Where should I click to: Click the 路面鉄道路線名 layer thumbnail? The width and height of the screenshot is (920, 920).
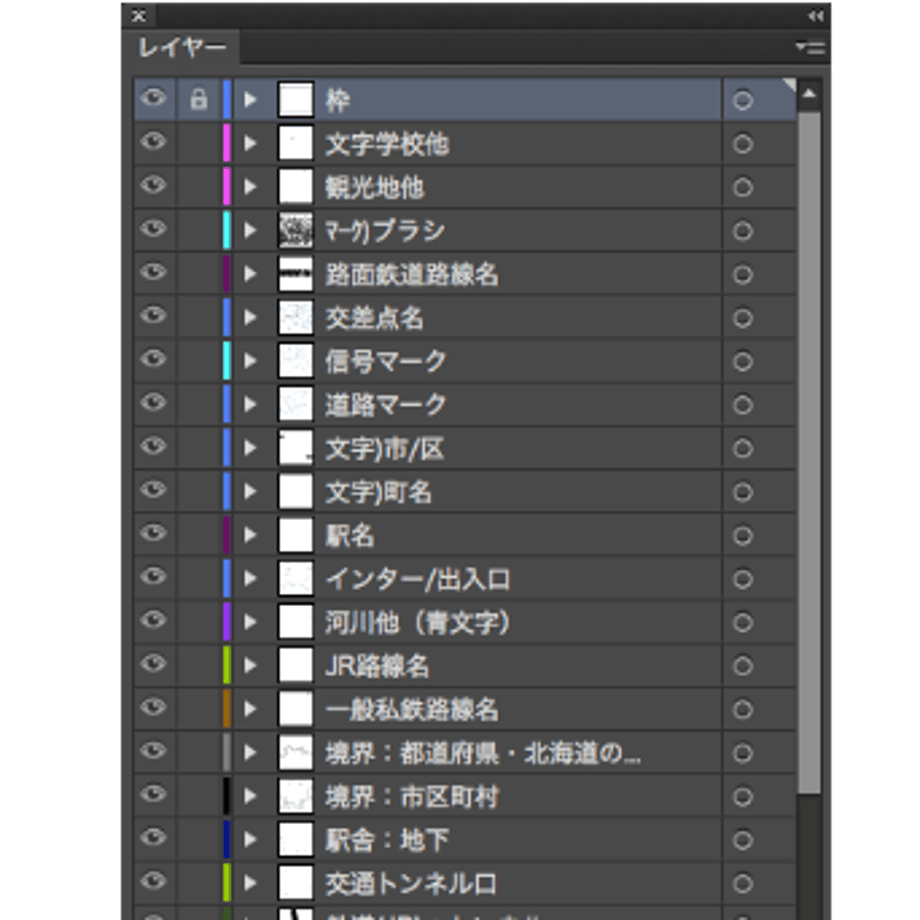point(295,273)
